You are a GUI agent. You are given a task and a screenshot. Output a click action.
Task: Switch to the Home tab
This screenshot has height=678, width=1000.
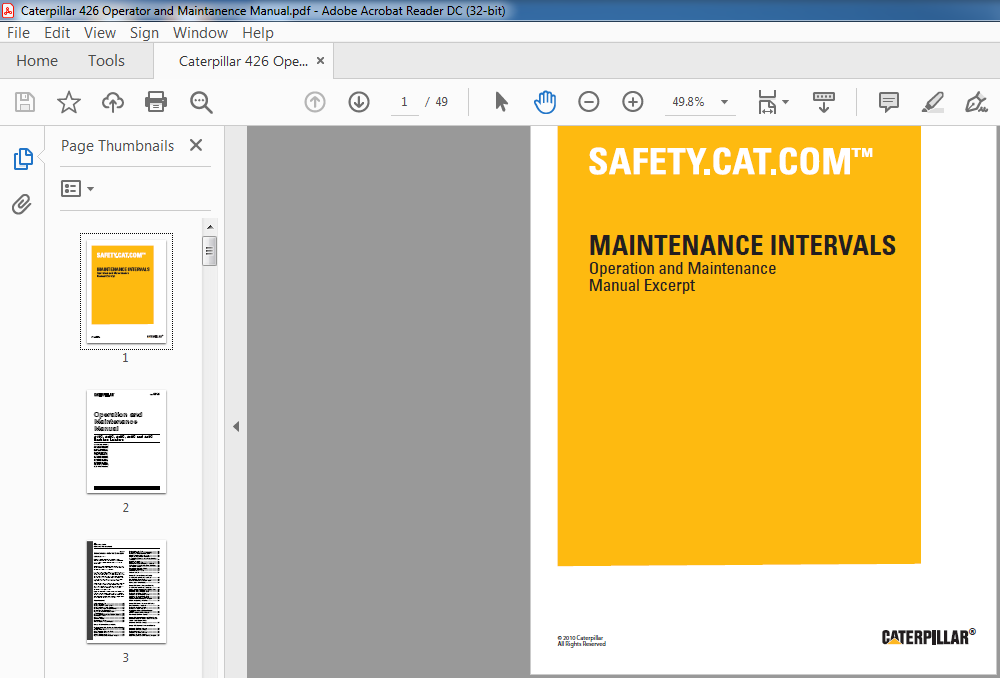[x=37, y=61]
